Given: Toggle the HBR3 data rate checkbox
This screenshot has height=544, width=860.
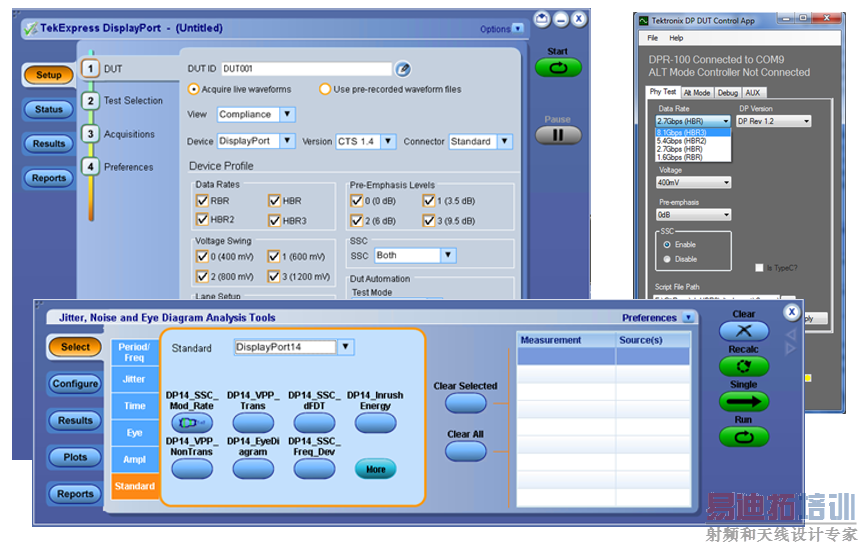Looking at the screenshot, I should [274, 220].
